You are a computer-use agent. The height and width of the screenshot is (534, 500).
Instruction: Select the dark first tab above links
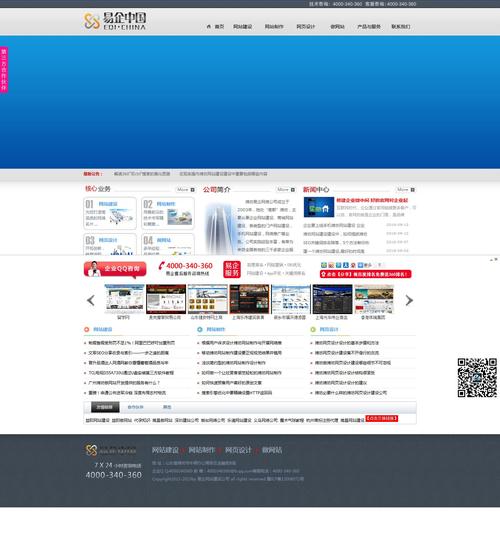[105, 407]
